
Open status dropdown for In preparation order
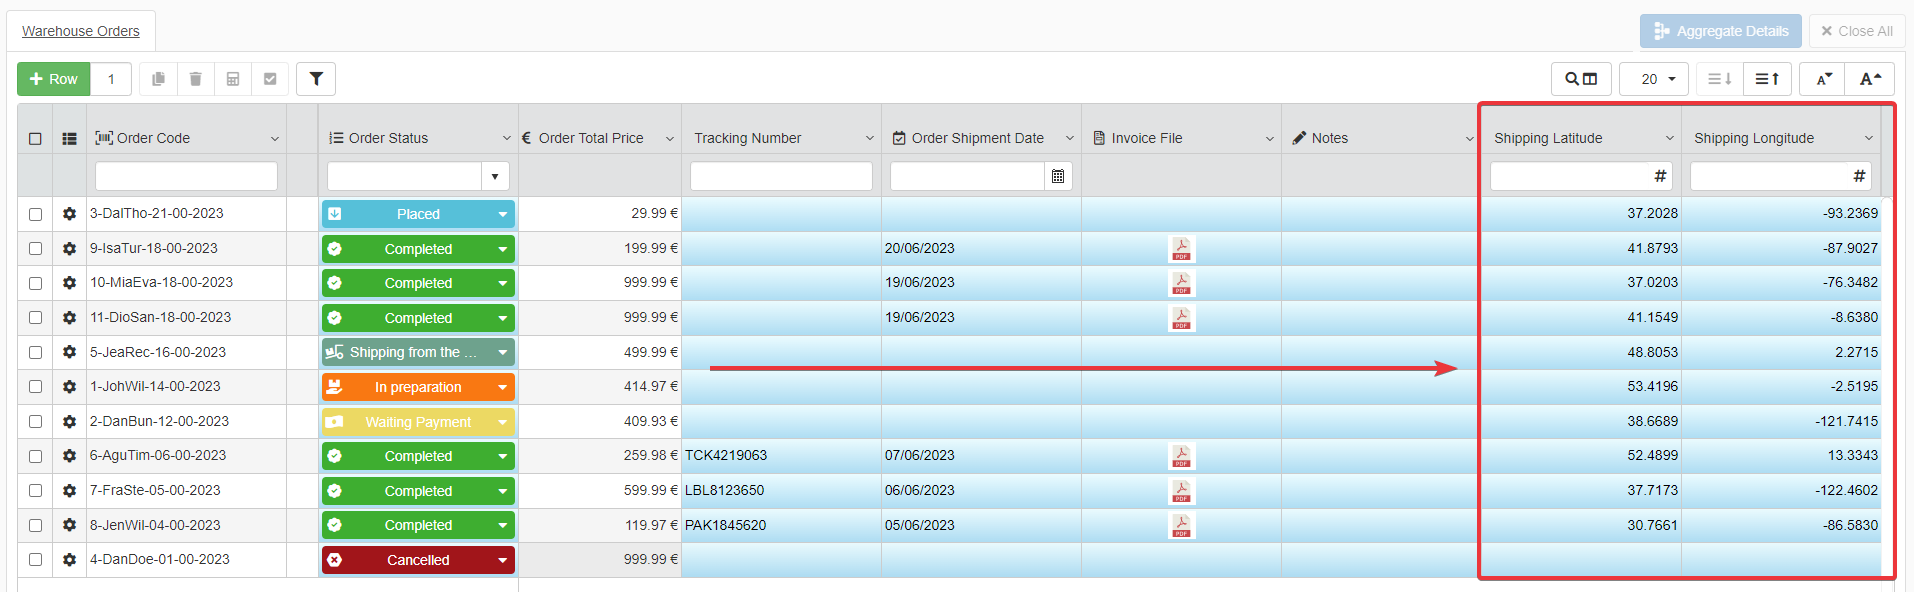point(502,387)
